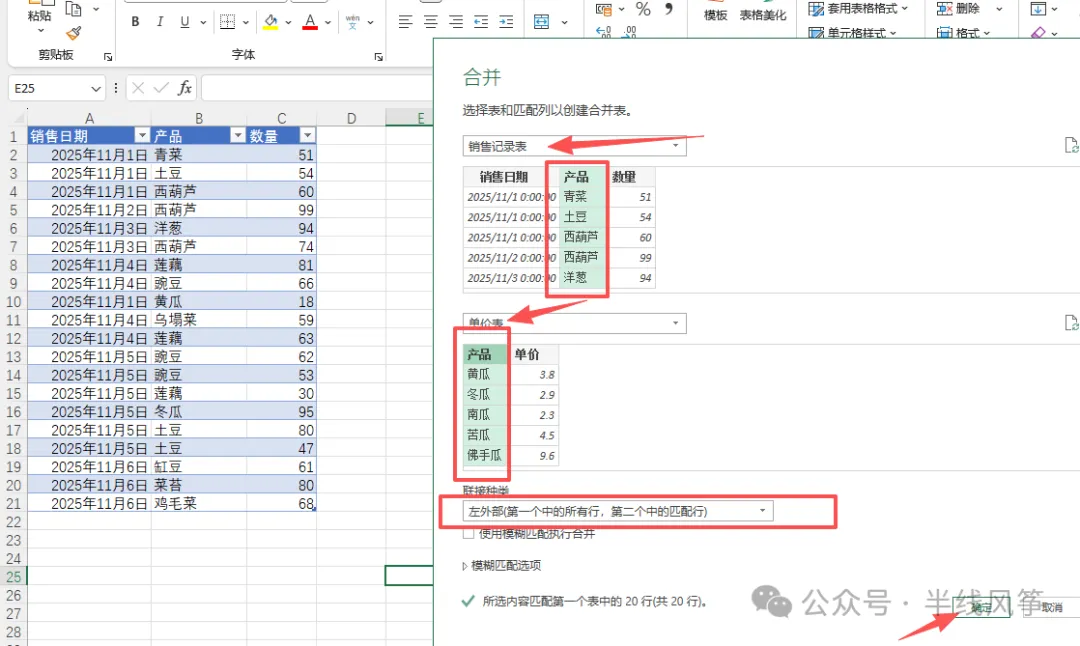Open the 格式 cells menu

[x=964, y=32]
